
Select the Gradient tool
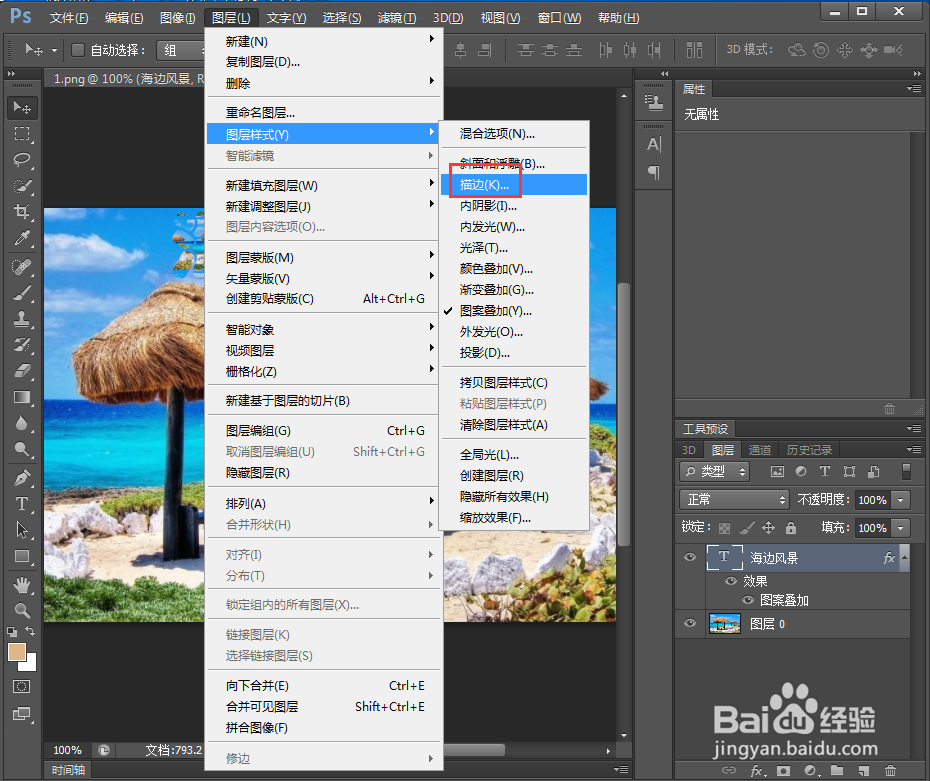(x=22, y=396)
